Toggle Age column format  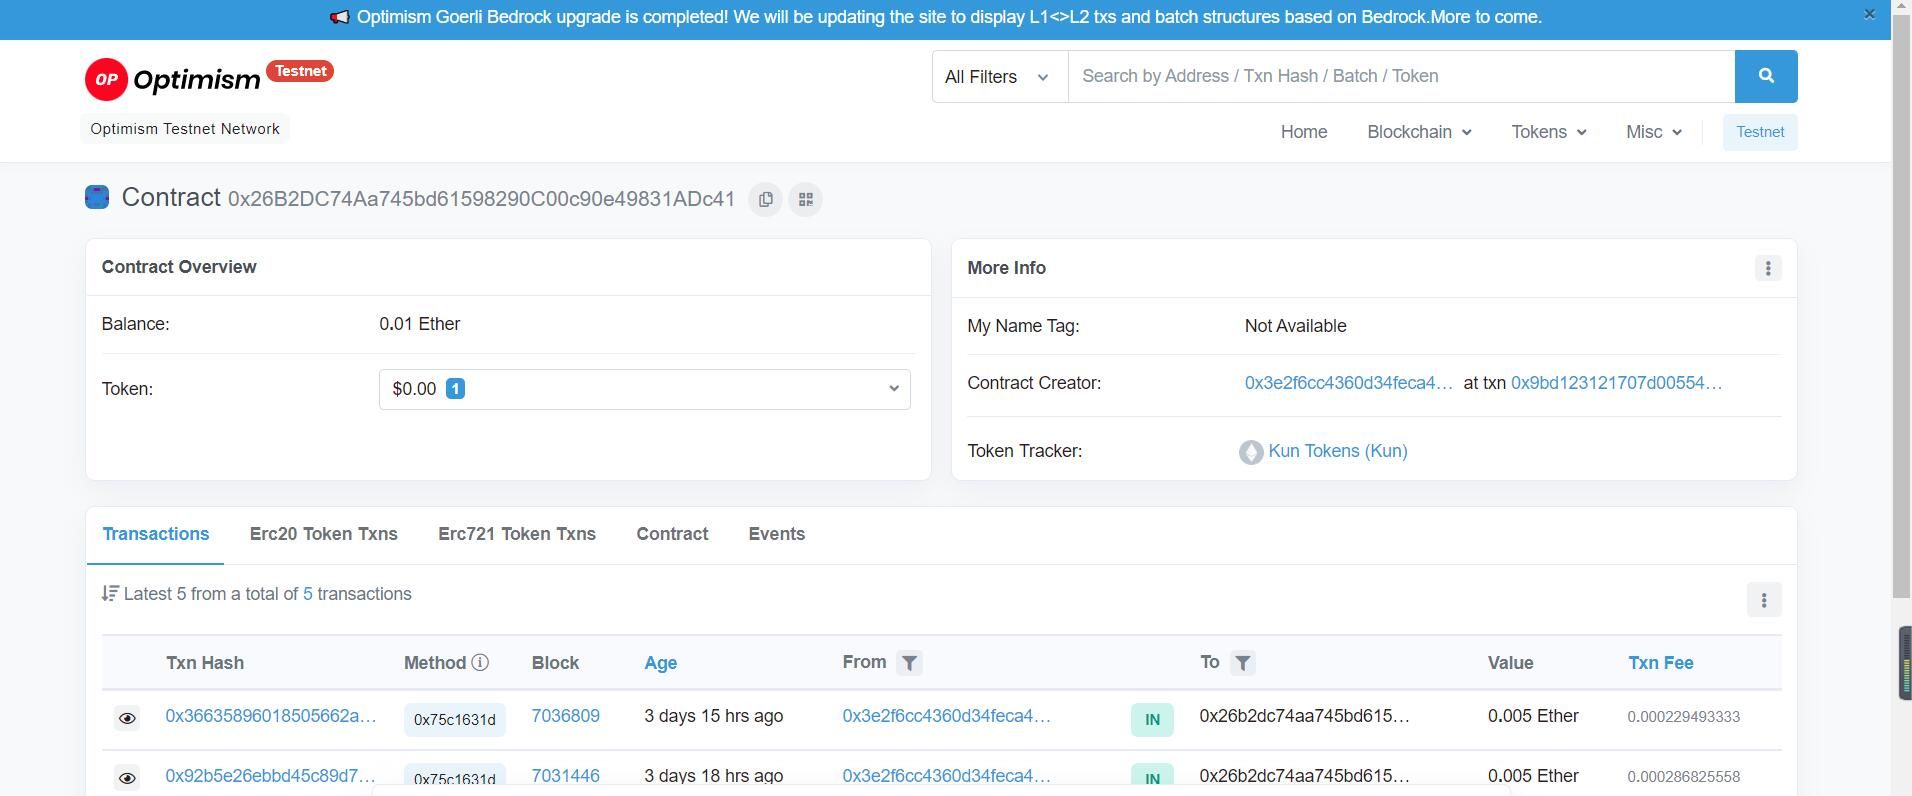click(x=660, y=663)
